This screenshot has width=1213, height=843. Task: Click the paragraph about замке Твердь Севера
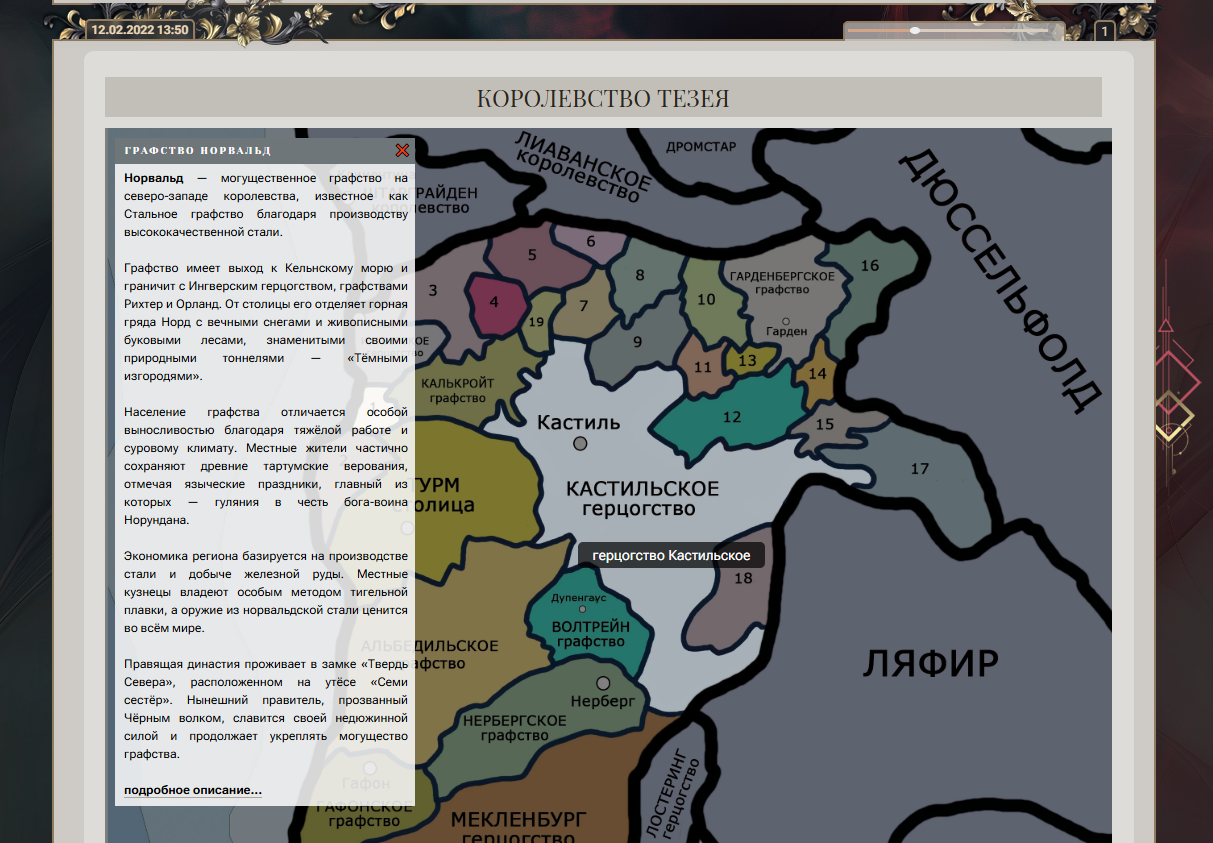point(266,709)
